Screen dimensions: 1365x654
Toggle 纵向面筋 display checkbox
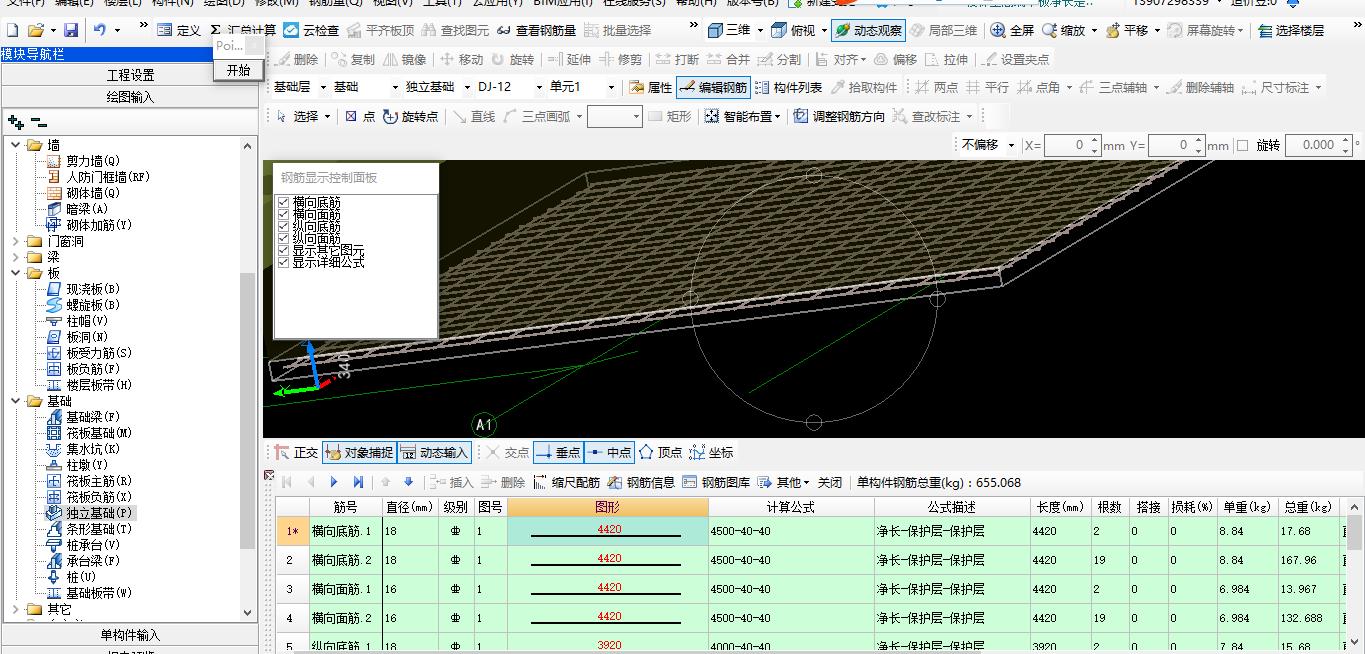point(283,238)
